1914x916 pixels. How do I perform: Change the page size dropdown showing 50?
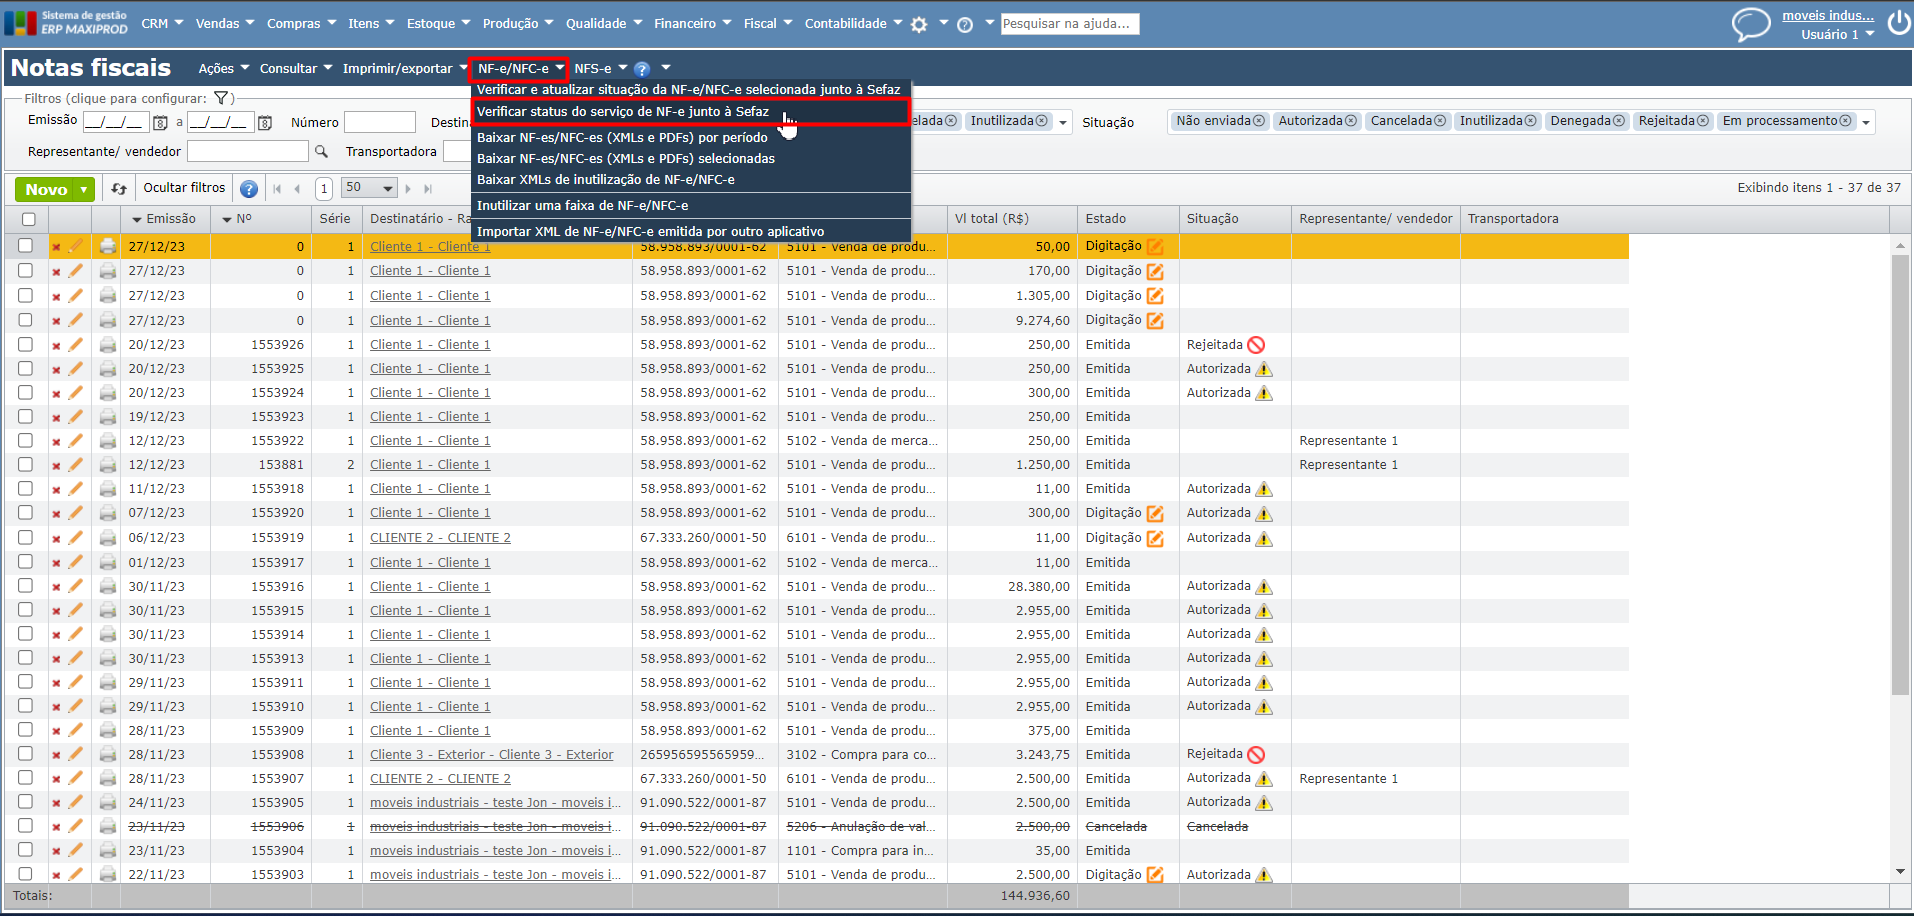pos(369,188)
